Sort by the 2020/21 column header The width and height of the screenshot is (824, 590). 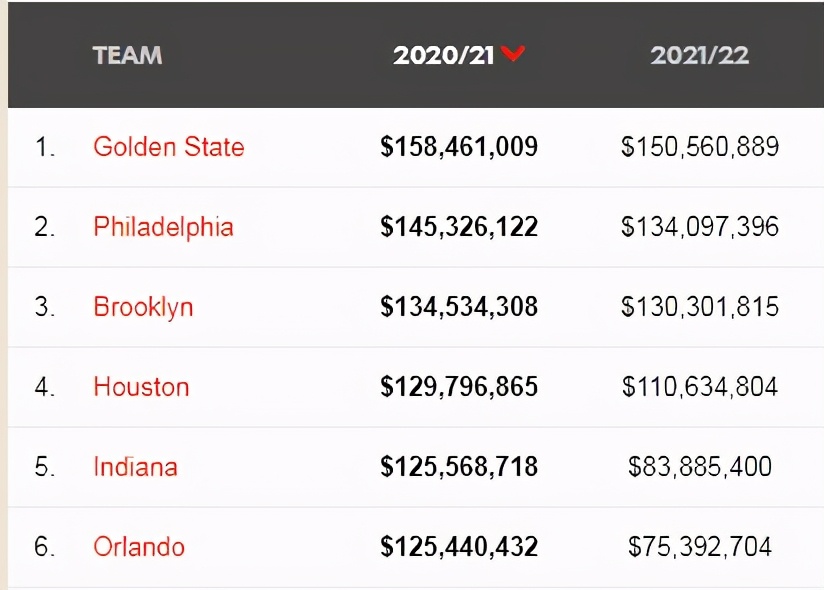pos(444,55)
